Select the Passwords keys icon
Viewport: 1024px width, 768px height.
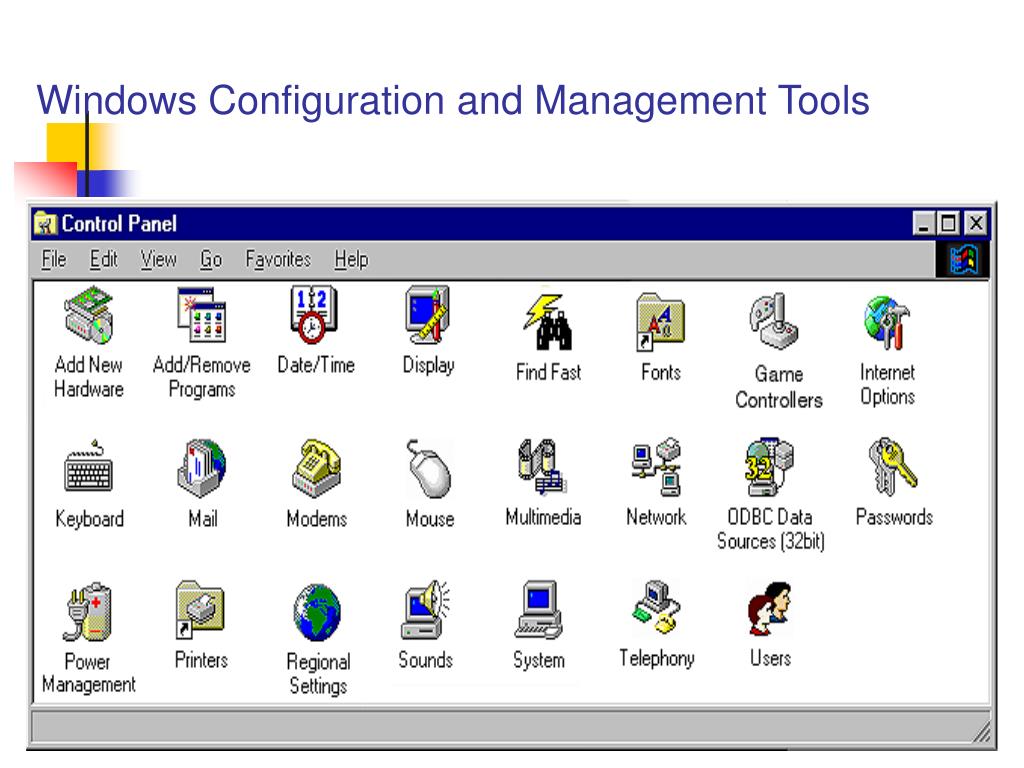893,468
